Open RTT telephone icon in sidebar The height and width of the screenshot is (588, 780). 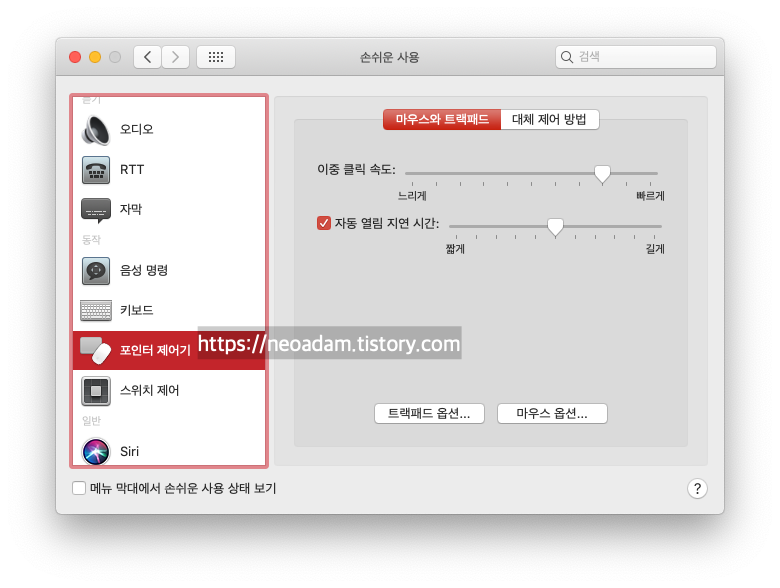click(96, 170)
